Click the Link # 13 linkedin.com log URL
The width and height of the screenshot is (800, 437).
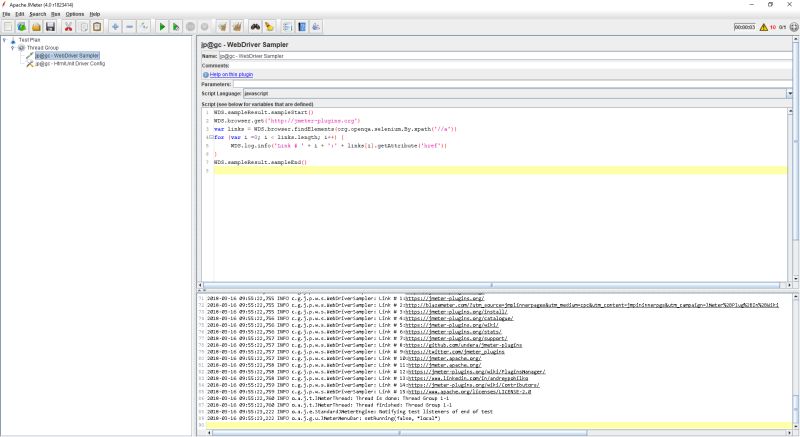(x=468, y=378)
